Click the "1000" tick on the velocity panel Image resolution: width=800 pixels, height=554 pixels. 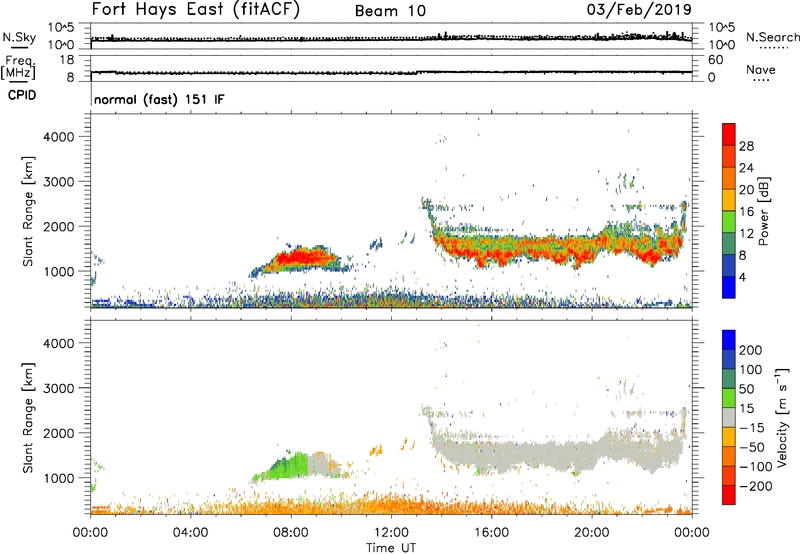58,478
